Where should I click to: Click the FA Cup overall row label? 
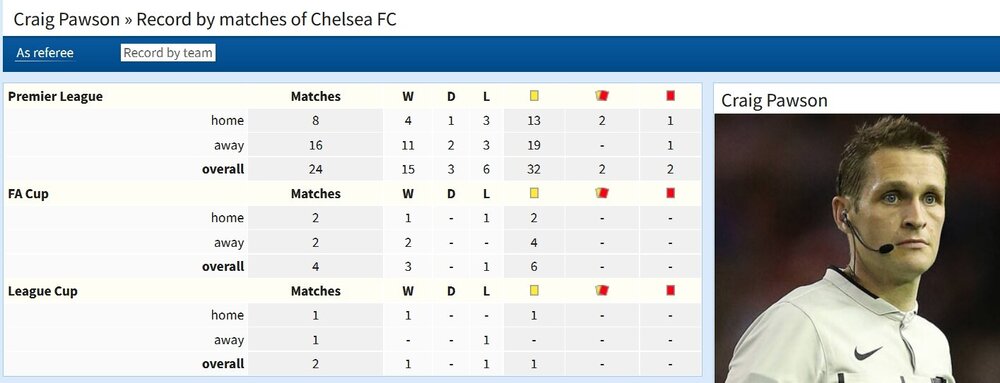point(223,266)
